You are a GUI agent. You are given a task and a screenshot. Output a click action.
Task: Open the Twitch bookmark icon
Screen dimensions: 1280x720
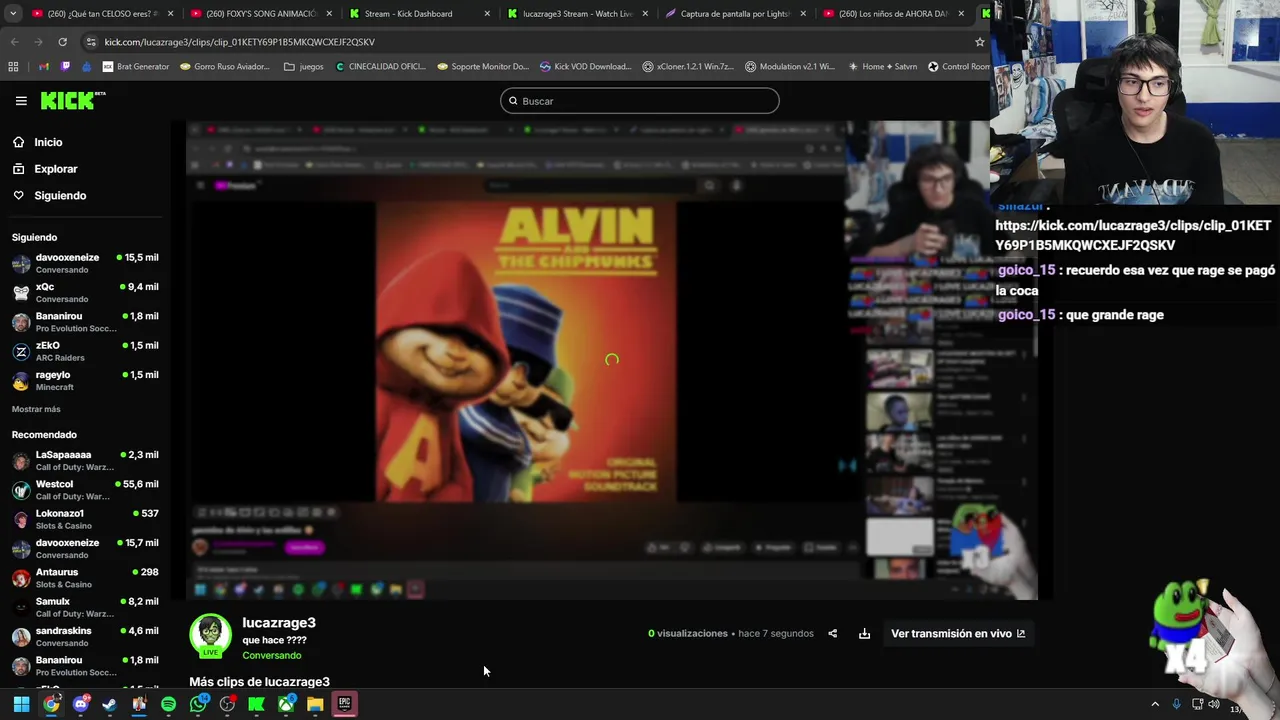coord(66,67)
